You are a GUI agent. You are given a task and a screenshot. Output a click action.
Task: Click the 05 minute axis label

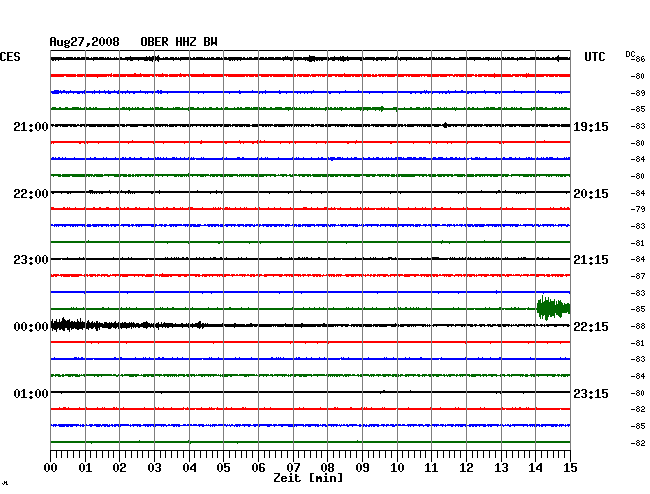pyautogui.click(x=223, y=468)
